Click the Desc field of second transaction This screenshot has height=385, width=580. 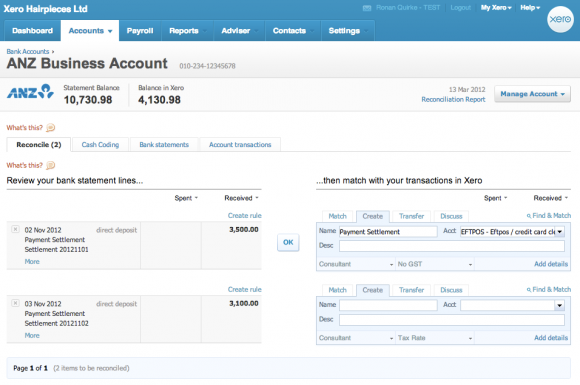452,320
